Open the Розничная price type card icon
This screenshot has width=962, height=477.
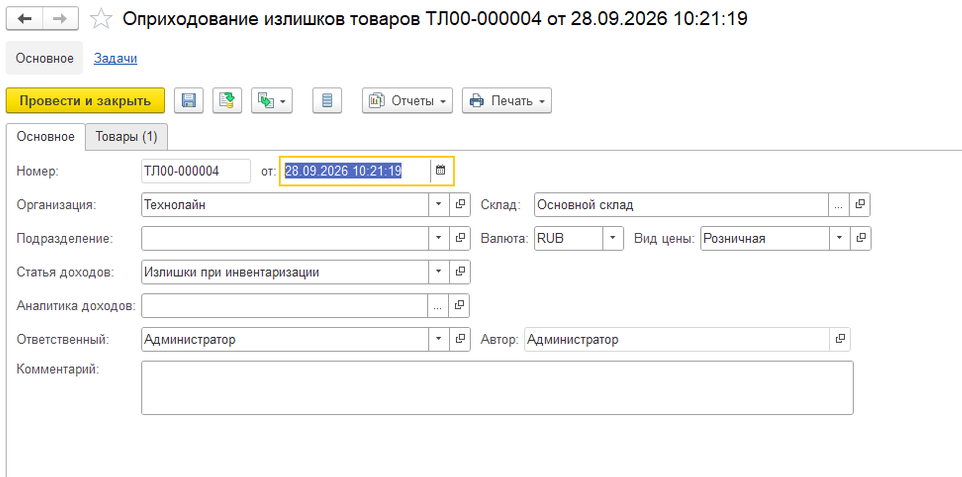tap(861, 238)
